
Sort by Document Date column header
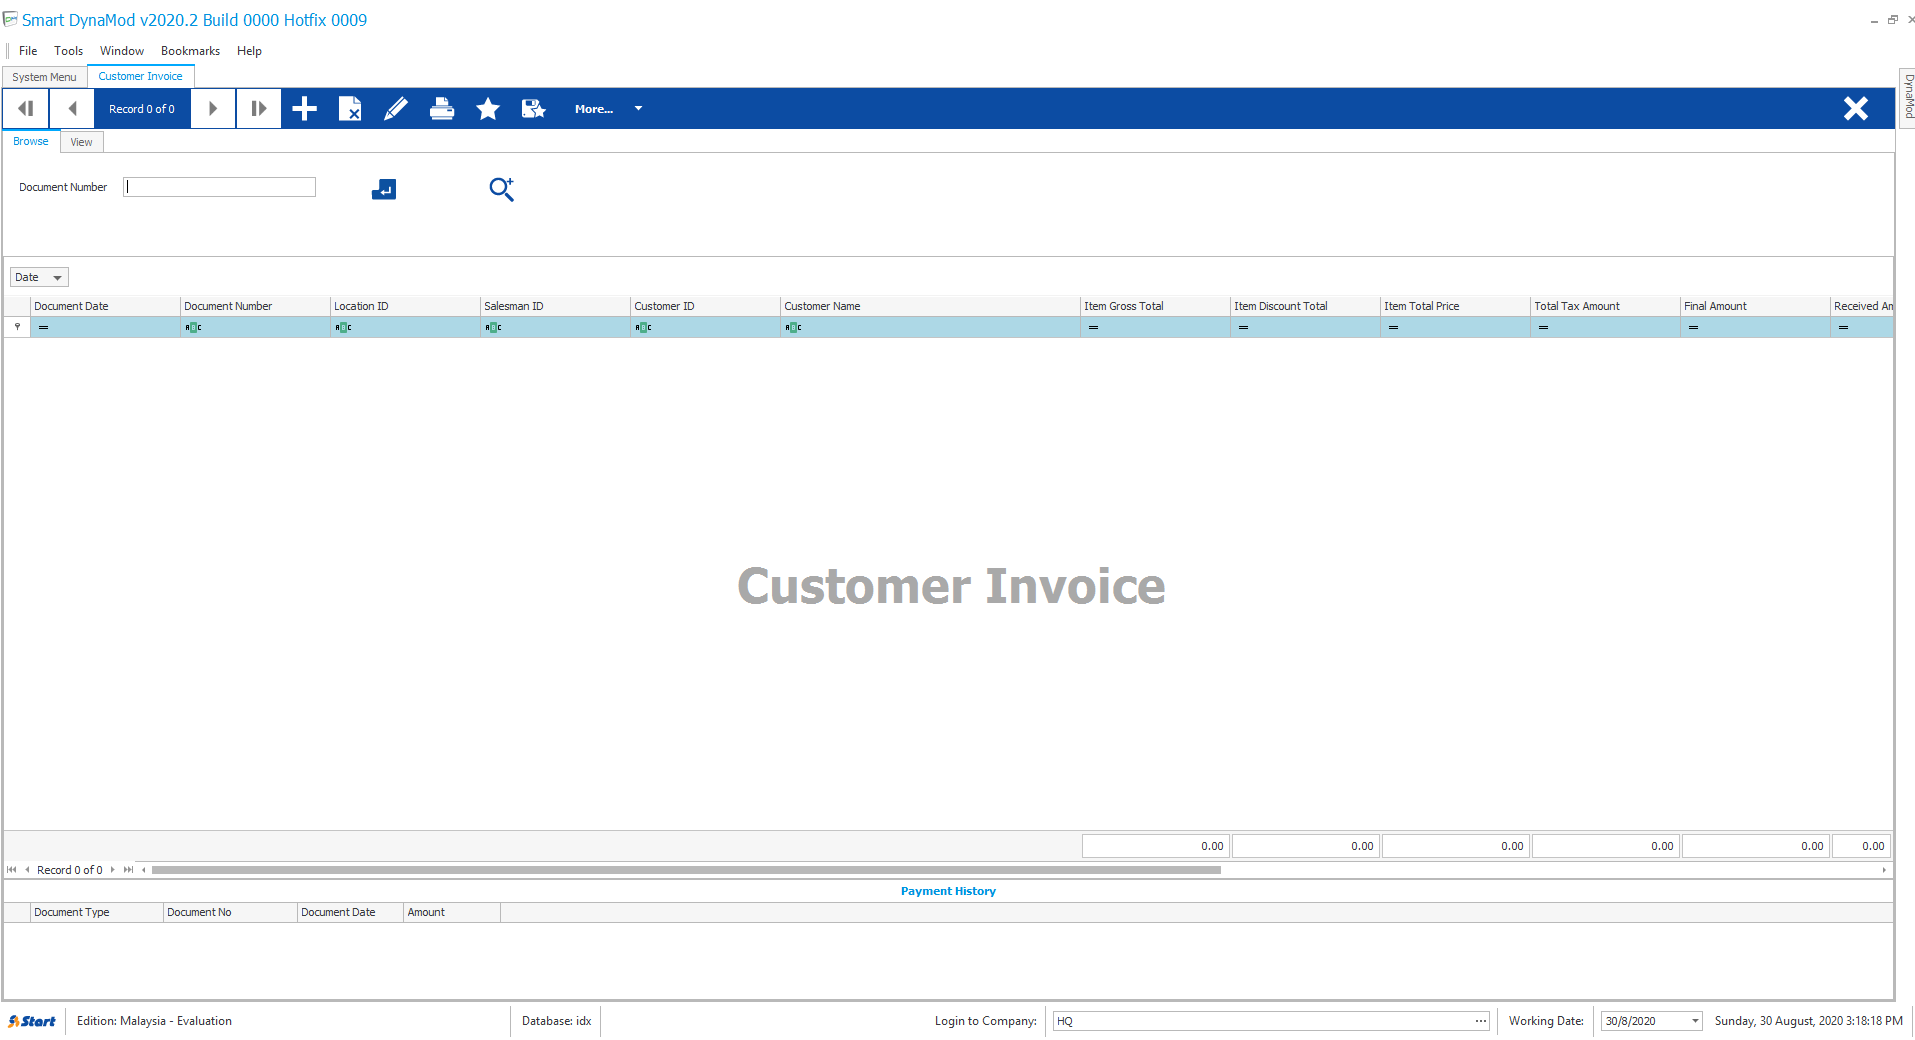(105, 306)
